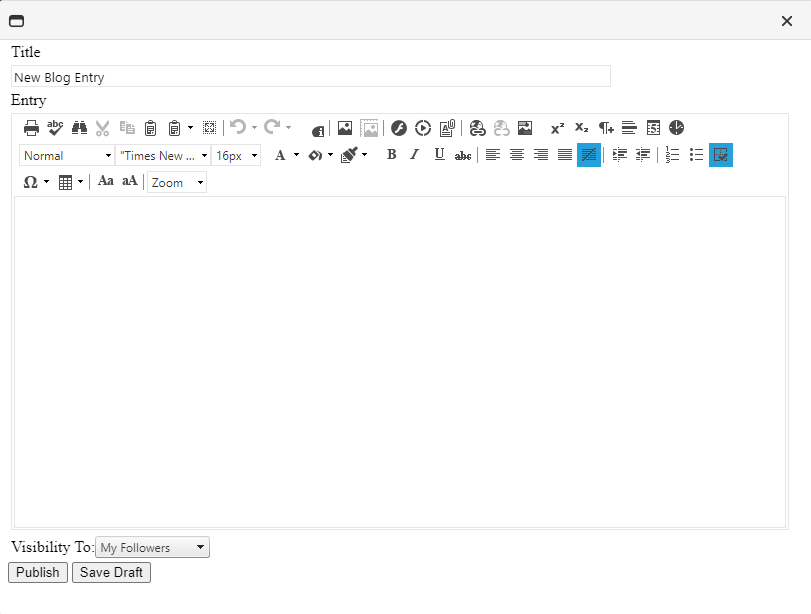The image size is (811, 614).
Task: Toggle italic formatting
Action: click(415, 155)
